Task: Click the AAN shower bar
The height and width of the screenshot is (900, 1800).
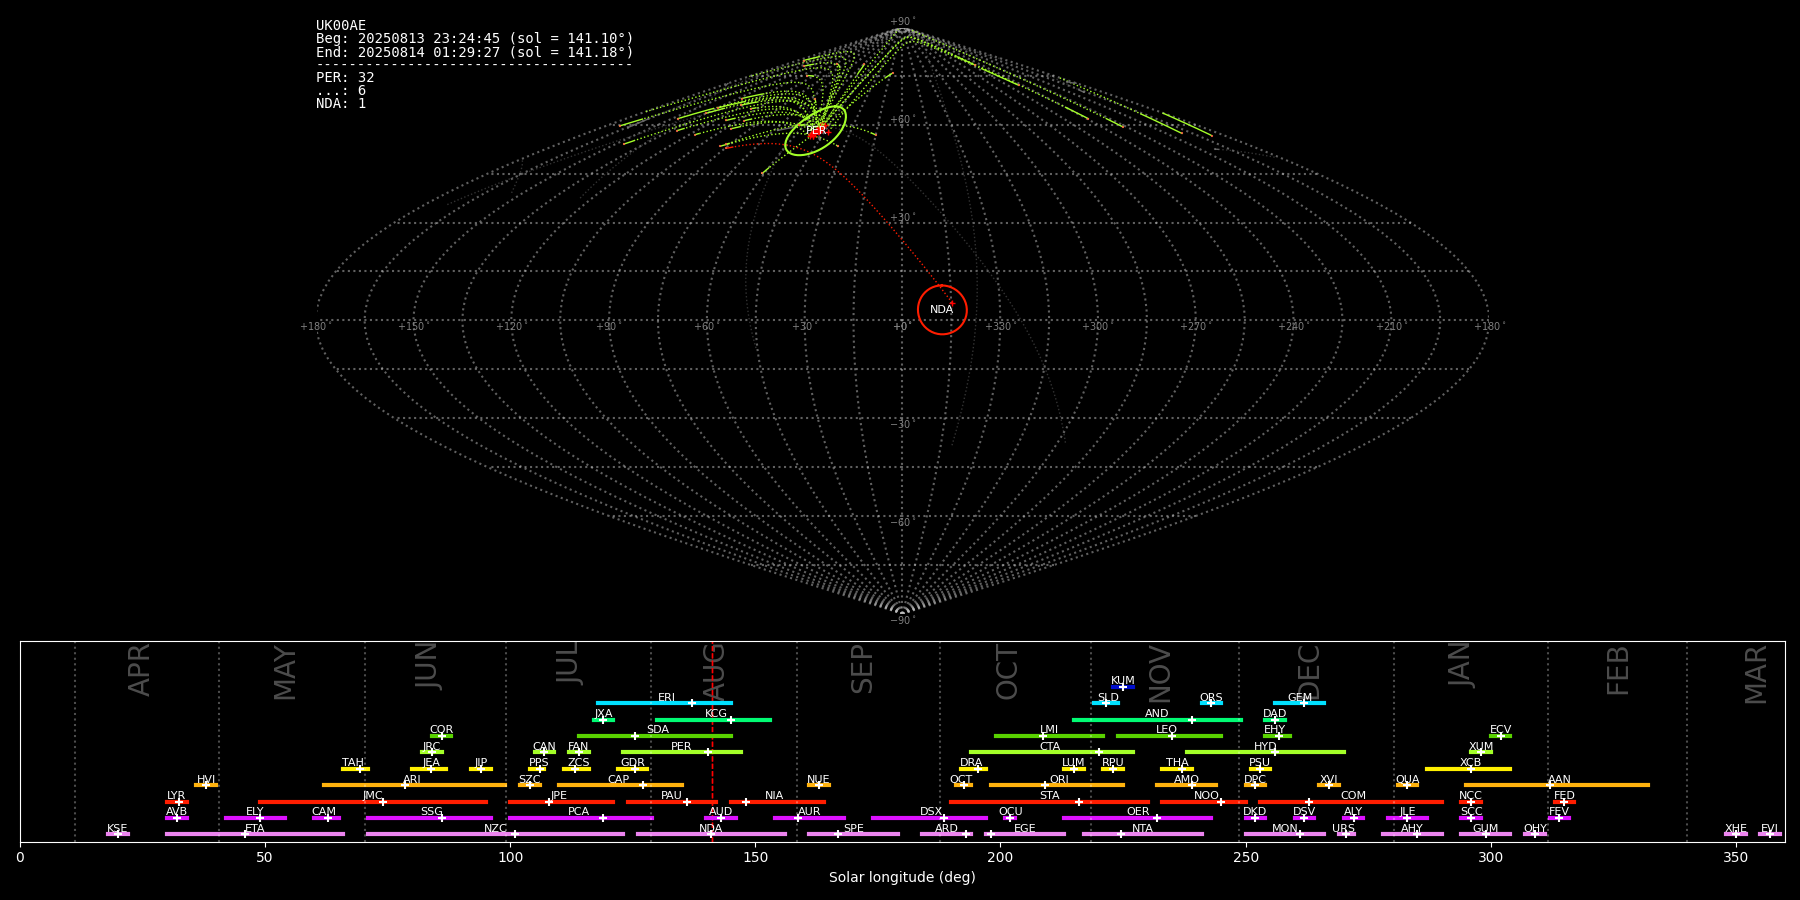Action: point(1557,785)
